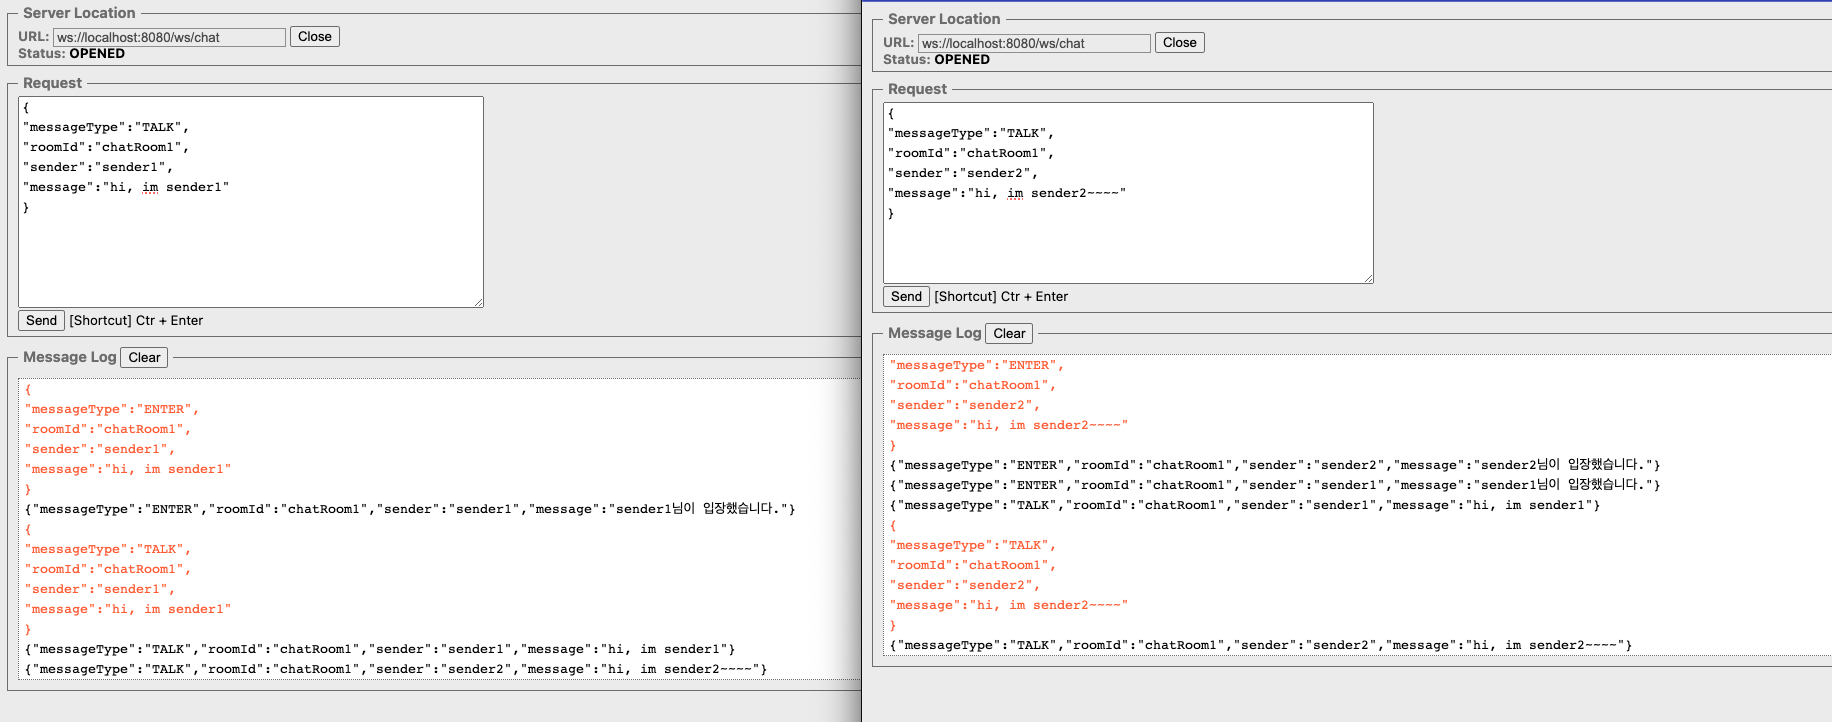Click right log line "sender2님이 입장했습니다."
This screenshot has width=1832, height=722.
click(x=1275, y=465)
